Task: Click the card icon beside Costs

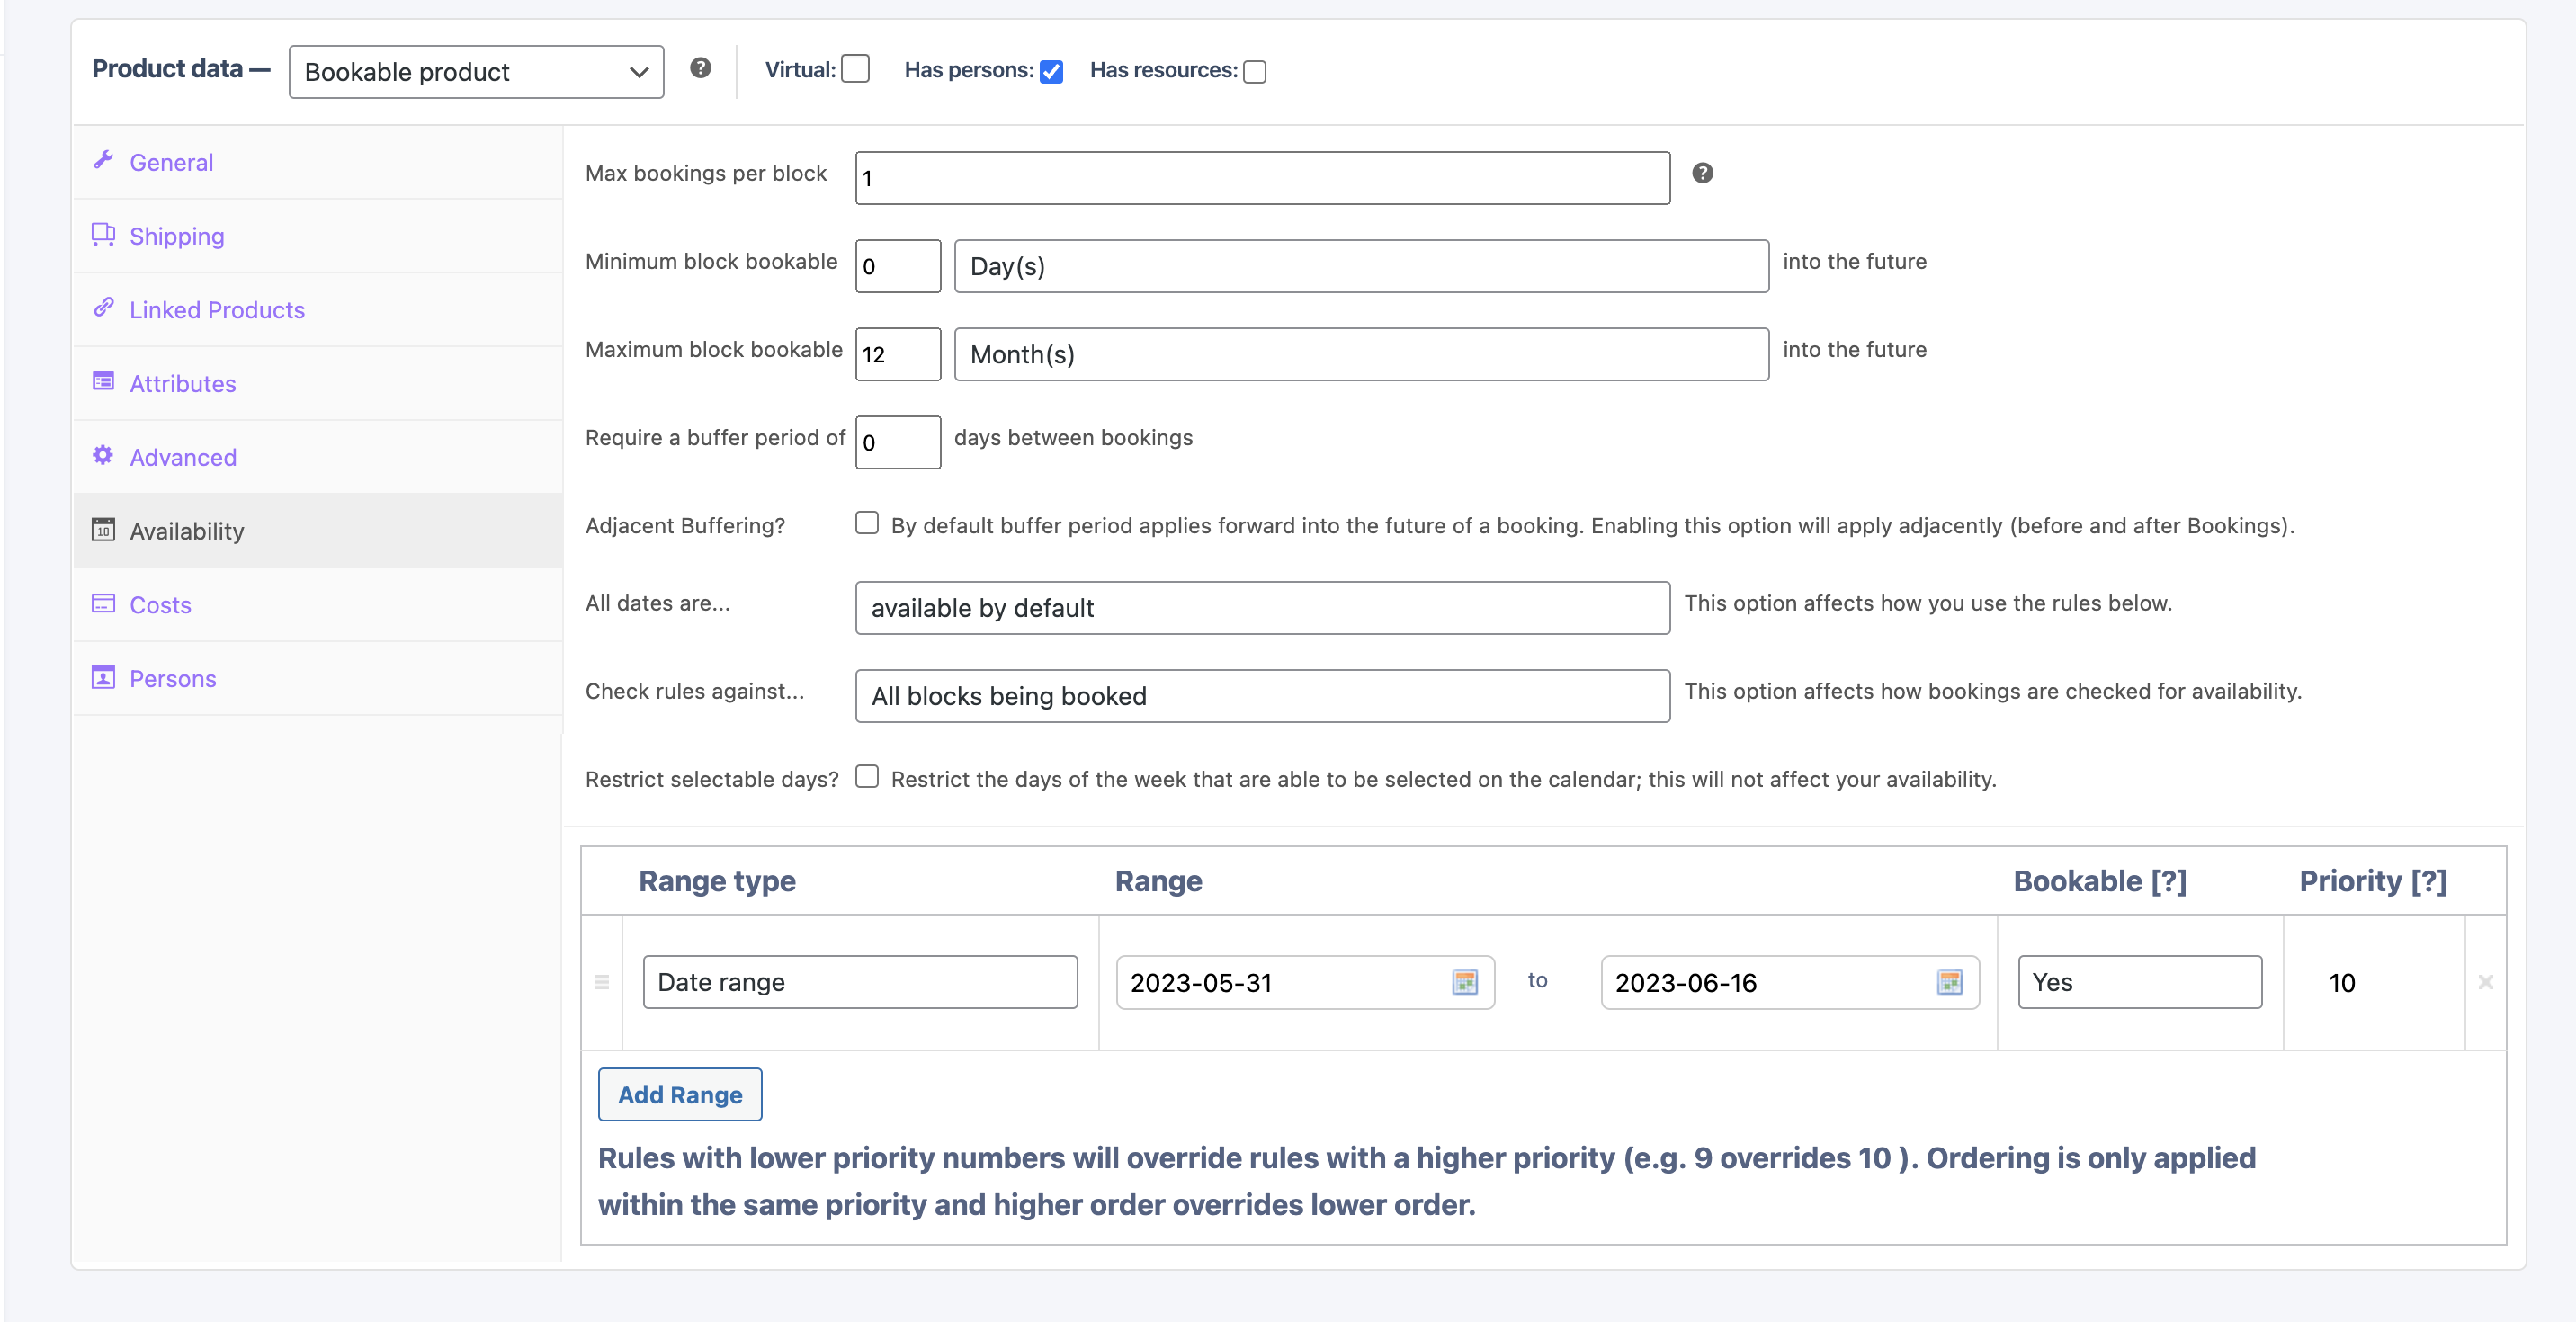Action: tap(103, 603)
